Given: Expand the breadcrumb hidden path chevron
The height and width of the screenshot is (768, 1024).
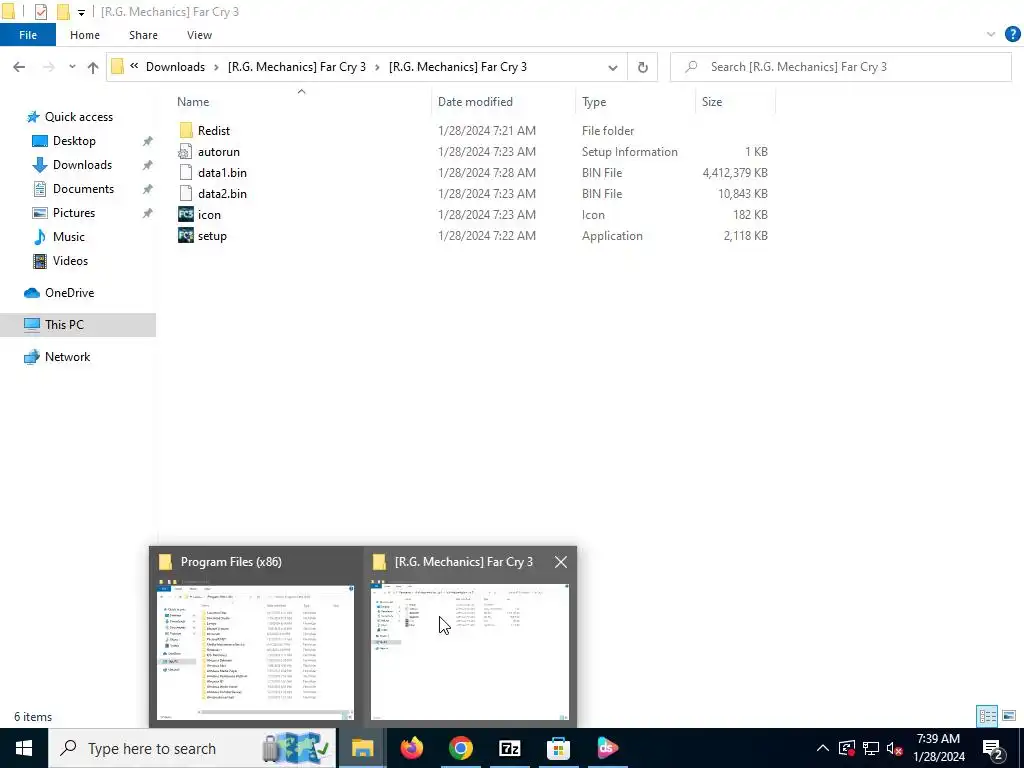Looking at the screenshot, I should 134,66.
